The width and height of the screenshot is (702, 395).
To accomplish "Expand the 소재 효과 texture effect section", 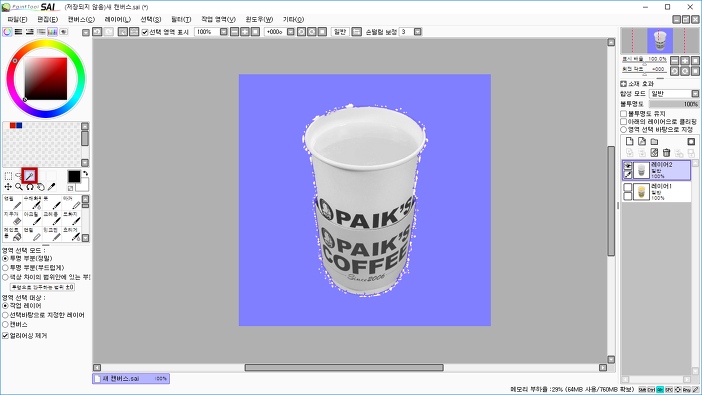I will pos(623,84).
